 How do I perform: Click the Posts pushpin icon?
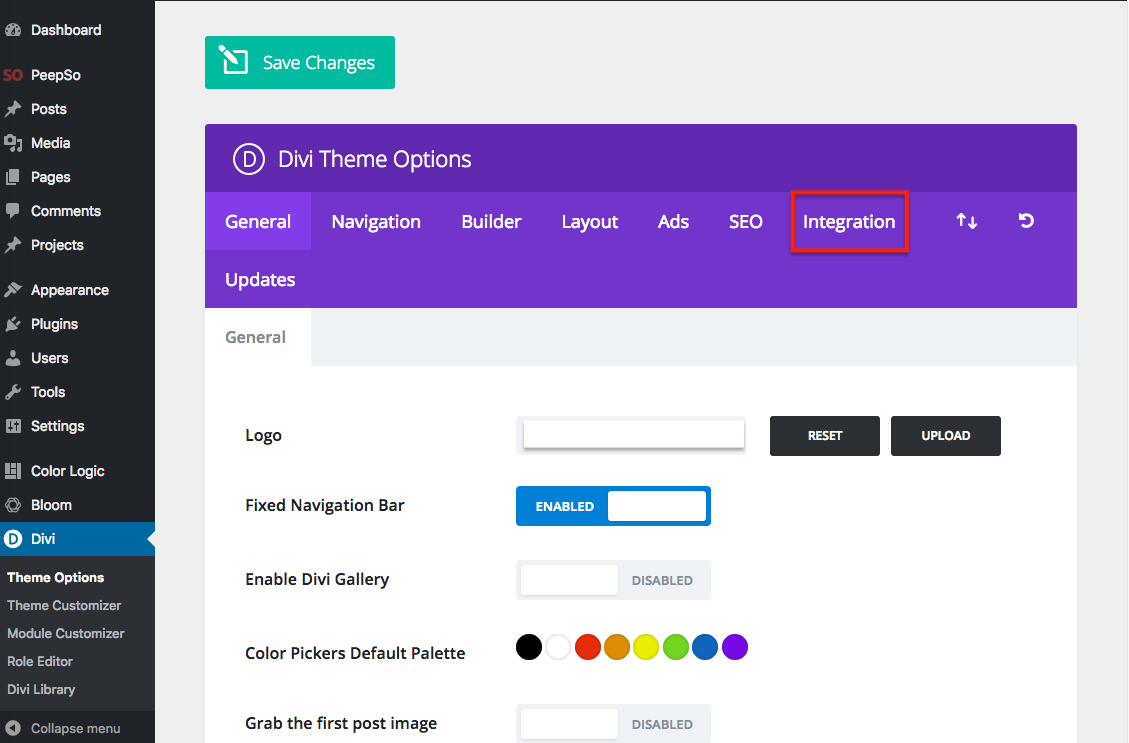coord(13,109)
